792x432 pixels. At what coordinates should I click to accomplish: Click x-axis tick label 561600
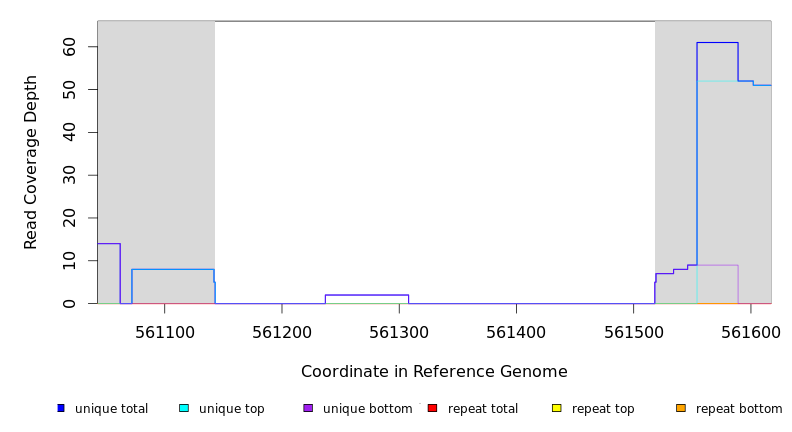tap(750, 331)
